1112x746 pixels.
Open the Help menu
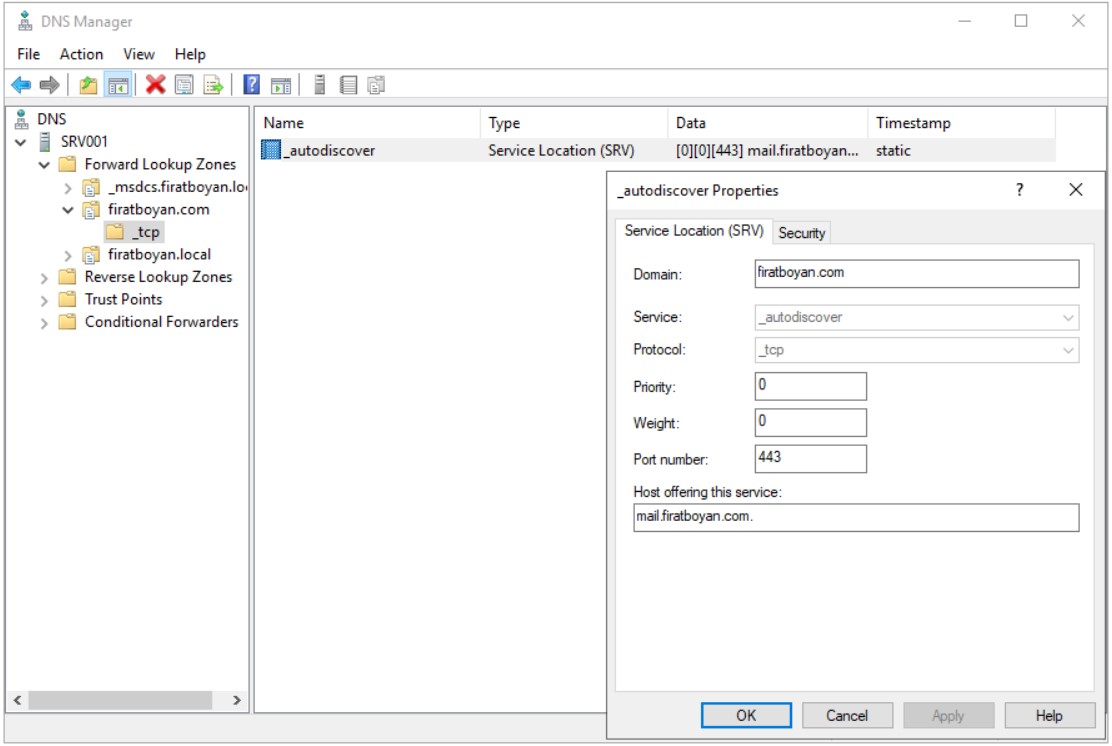point(190,54)
